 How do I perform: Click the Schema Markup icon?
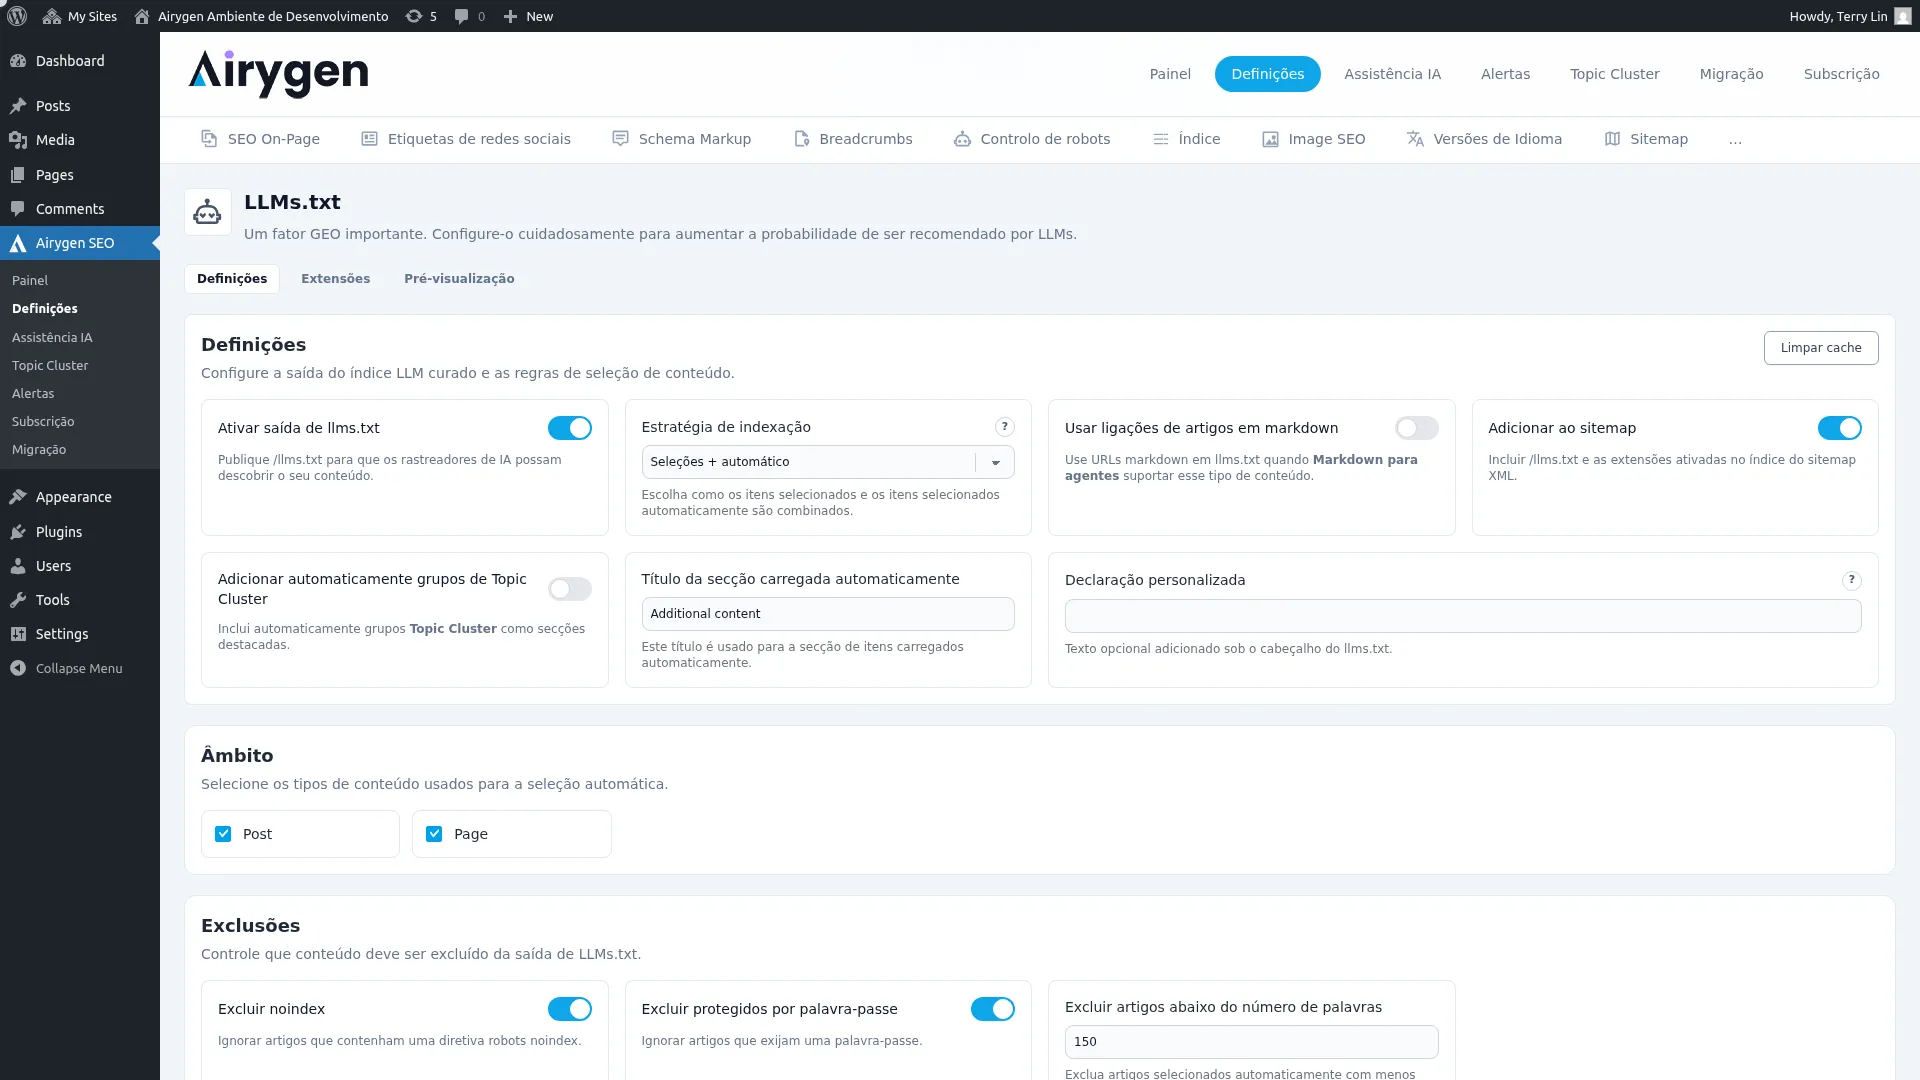620,139
